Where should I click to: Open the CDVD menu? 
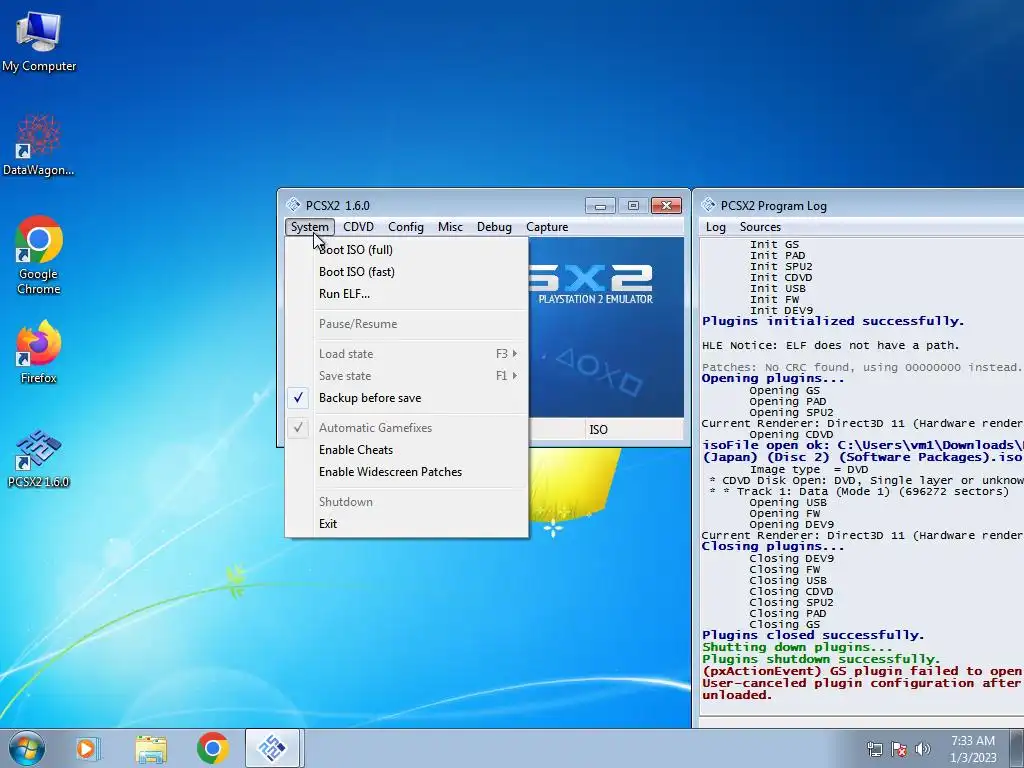click(359, 227)
